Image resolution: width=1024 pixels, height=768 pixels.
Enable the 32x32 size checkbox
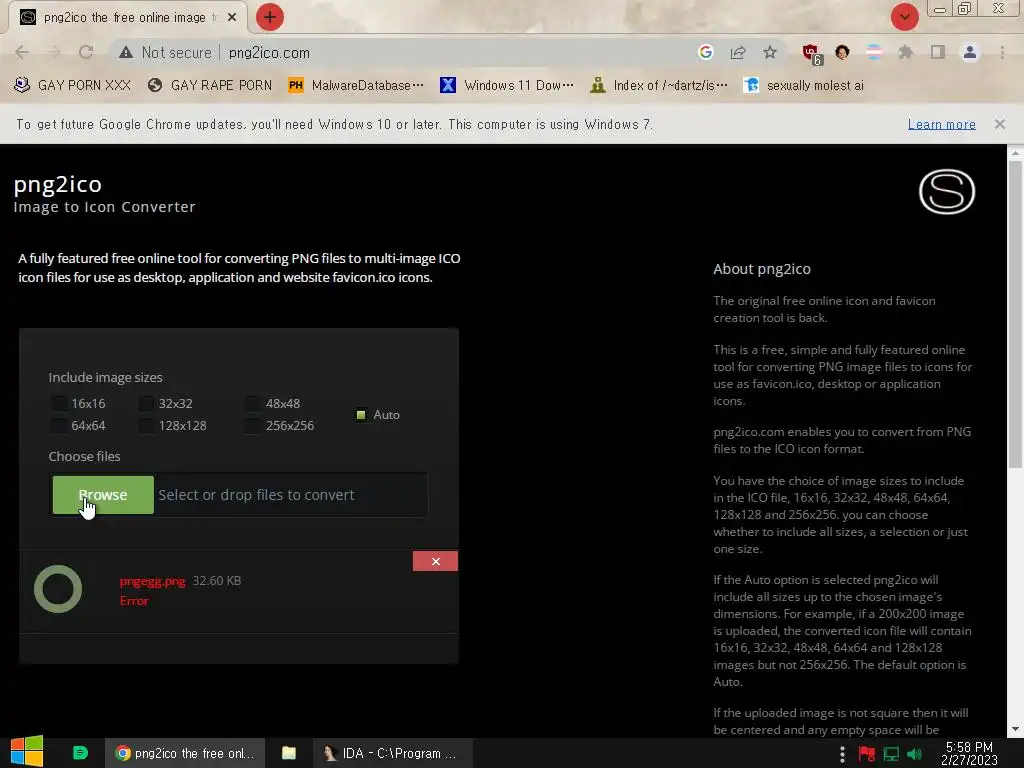point(146,404)
